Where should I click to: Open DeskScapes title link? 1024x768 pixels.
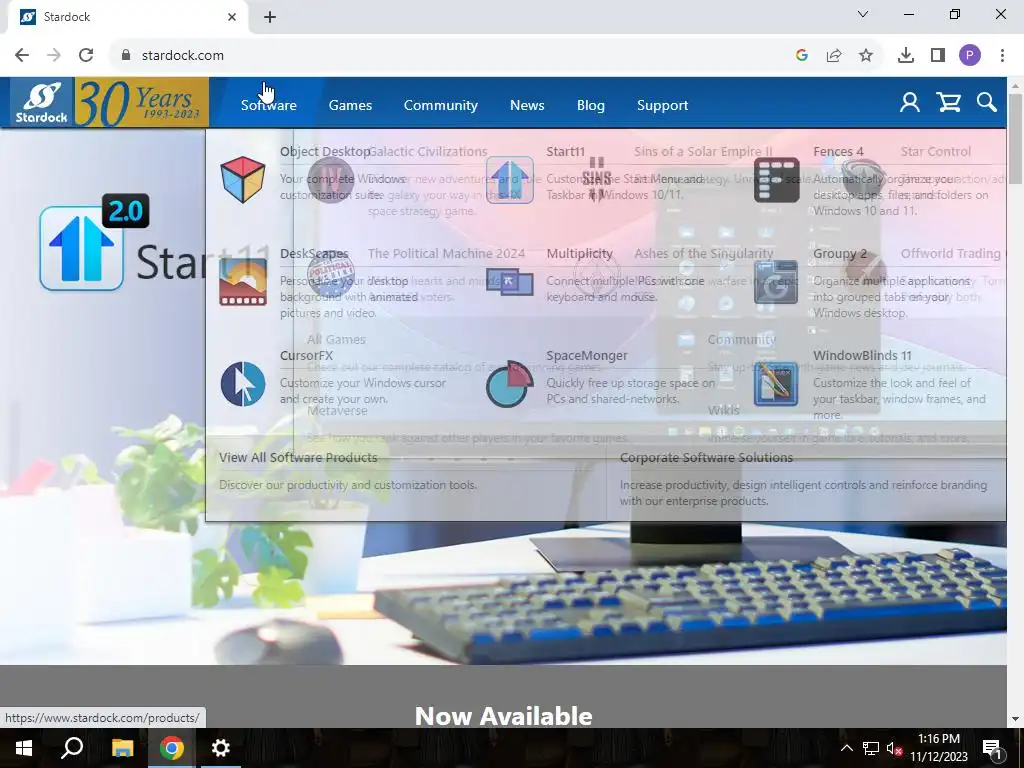click(x=314, y=253)
